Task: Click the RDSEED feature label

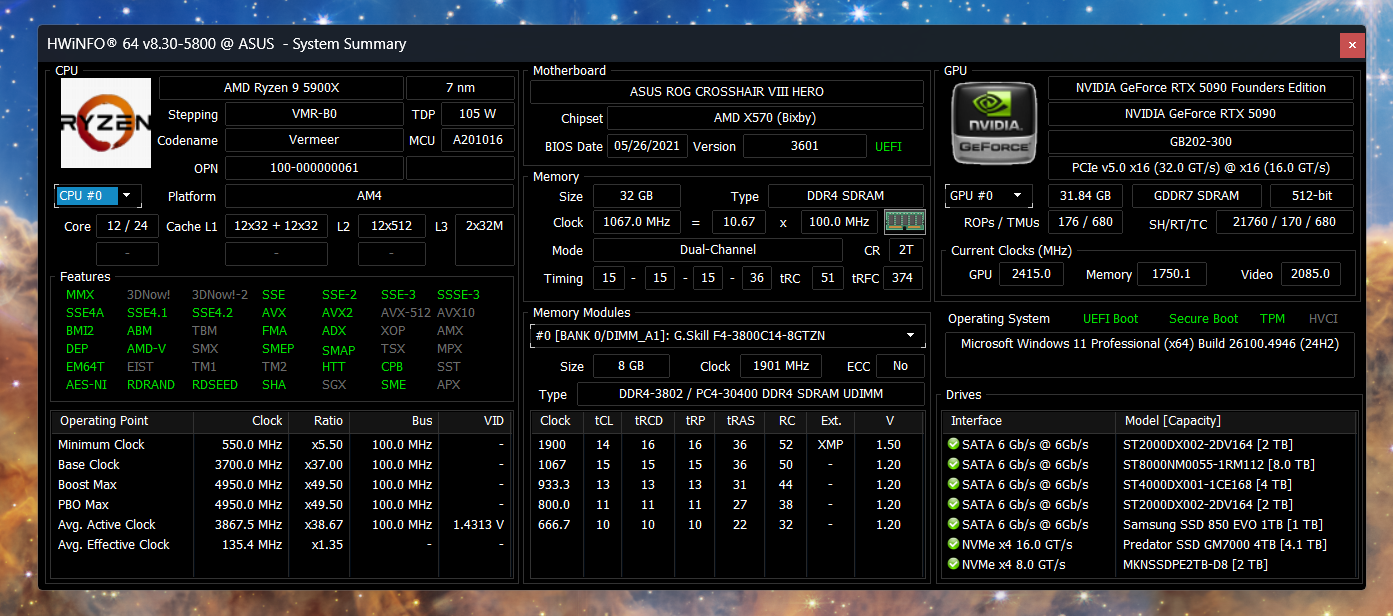Action: (215, 385)
